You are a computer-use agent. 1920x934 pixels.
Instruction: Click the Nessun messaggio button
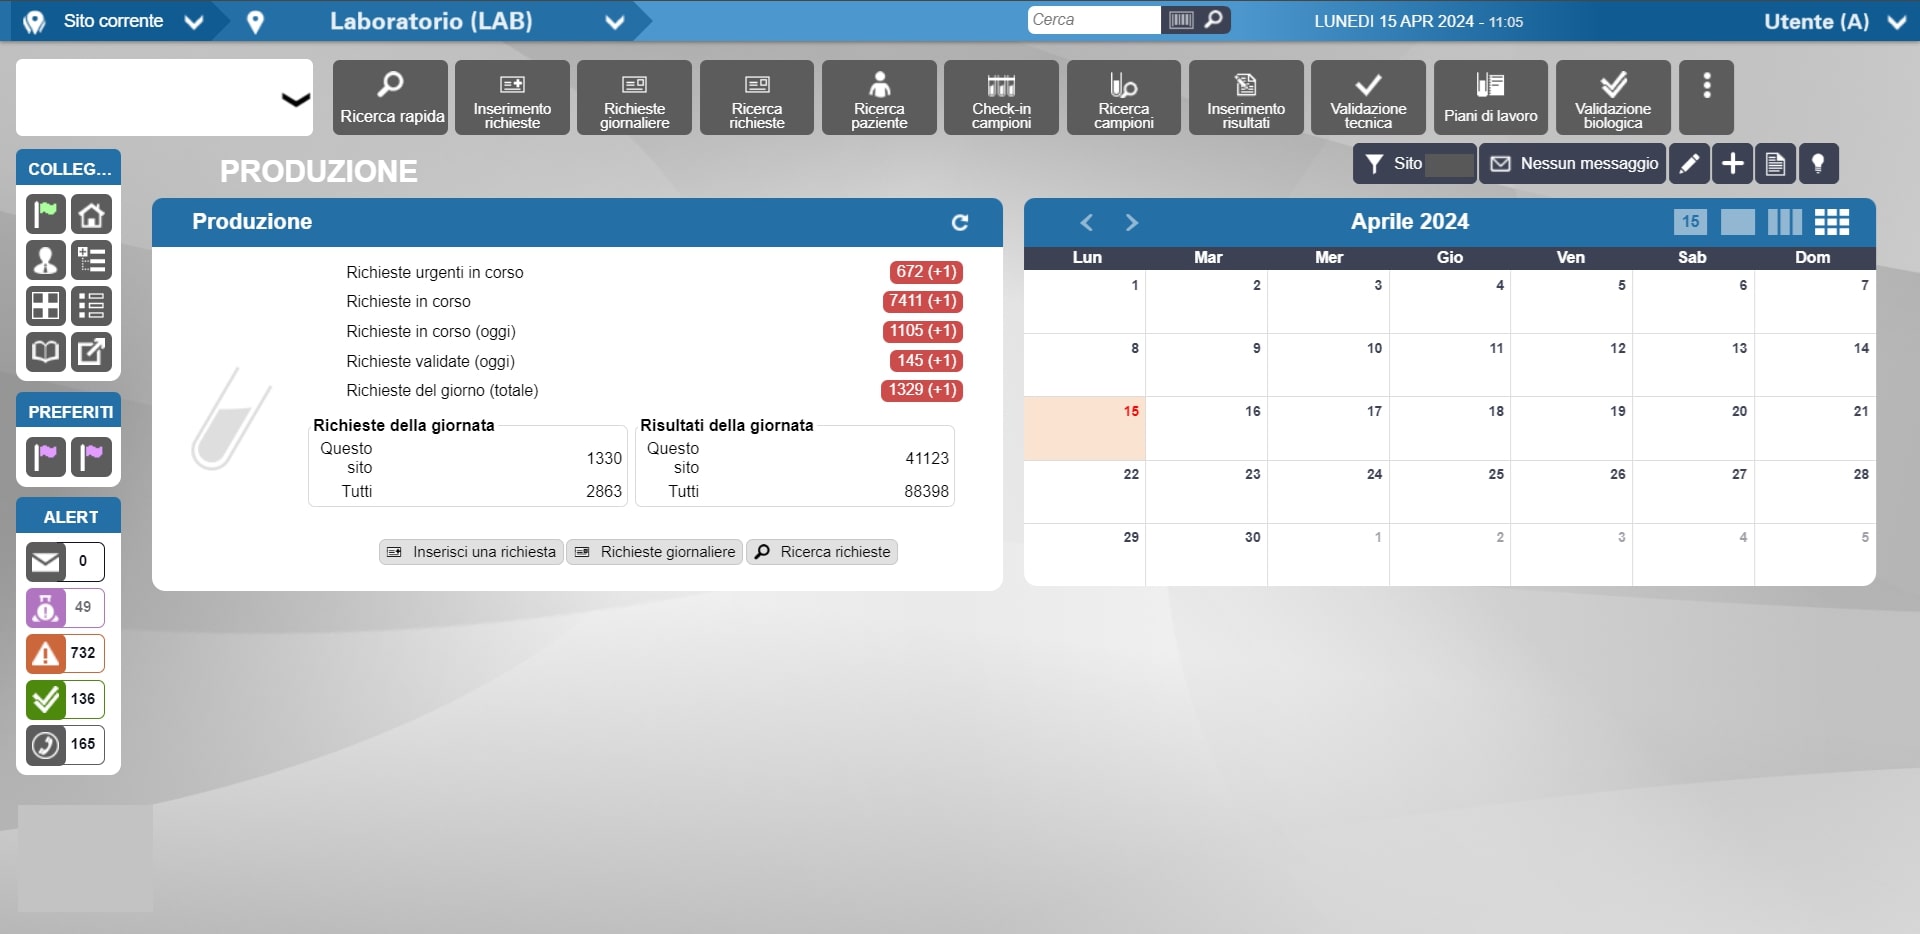coord(1573,164)
